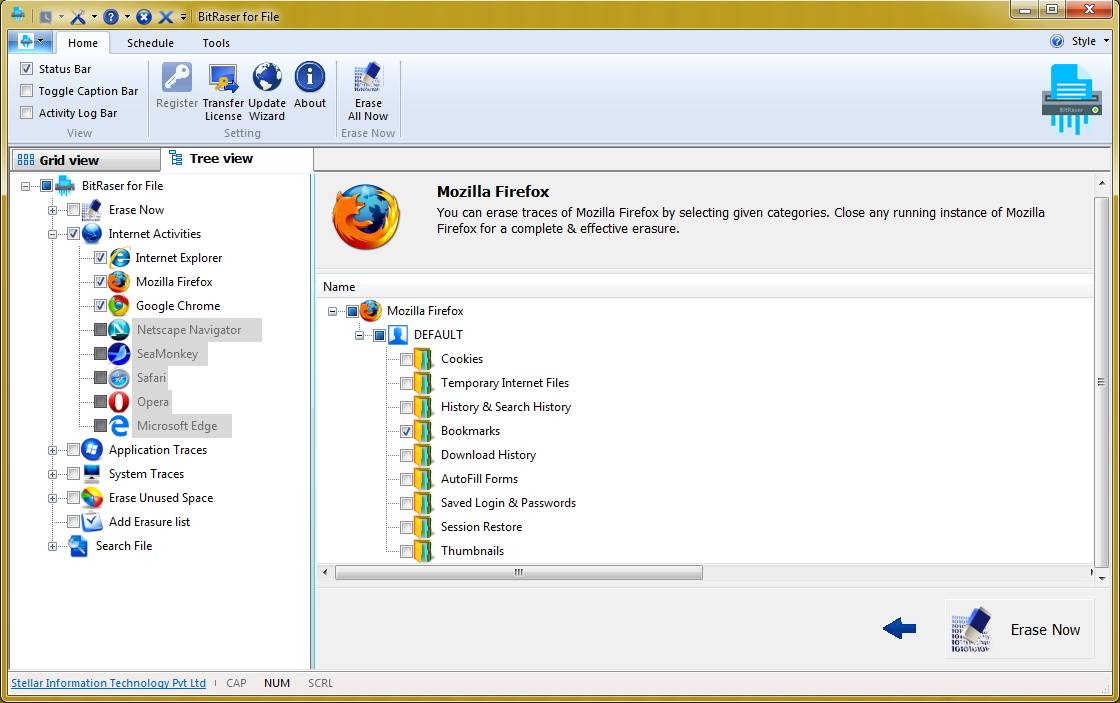Expand the Search File node
Screen dimensions: 1120x703
tap(52, 547)
